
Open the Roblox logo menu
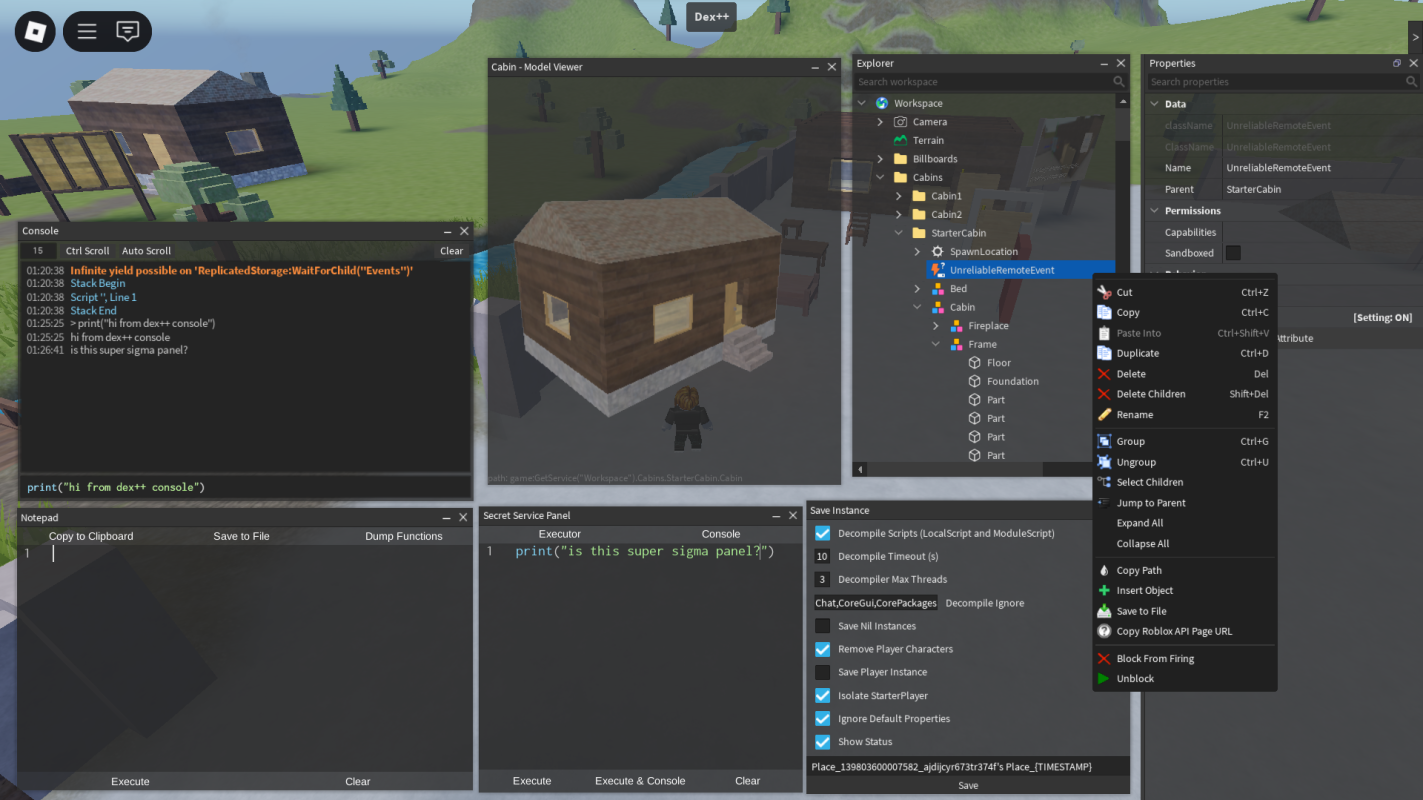[35, 32]
